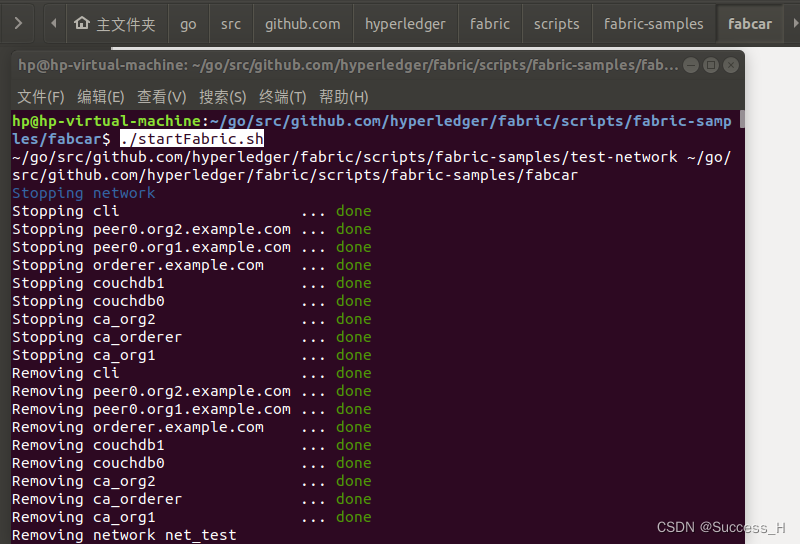Click the 'Stopping cli' line

pyautogui.click(x=192, y=211)
